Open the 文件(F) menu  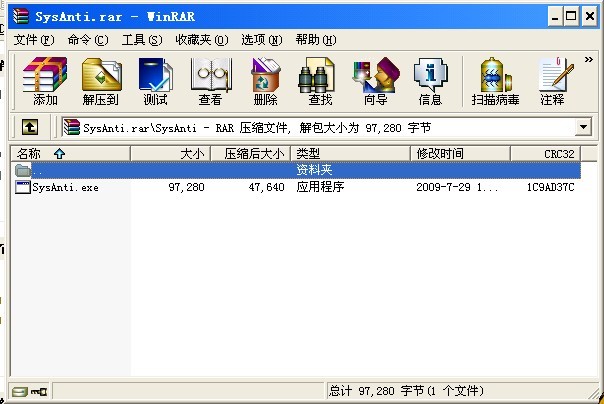click(34, 40)
